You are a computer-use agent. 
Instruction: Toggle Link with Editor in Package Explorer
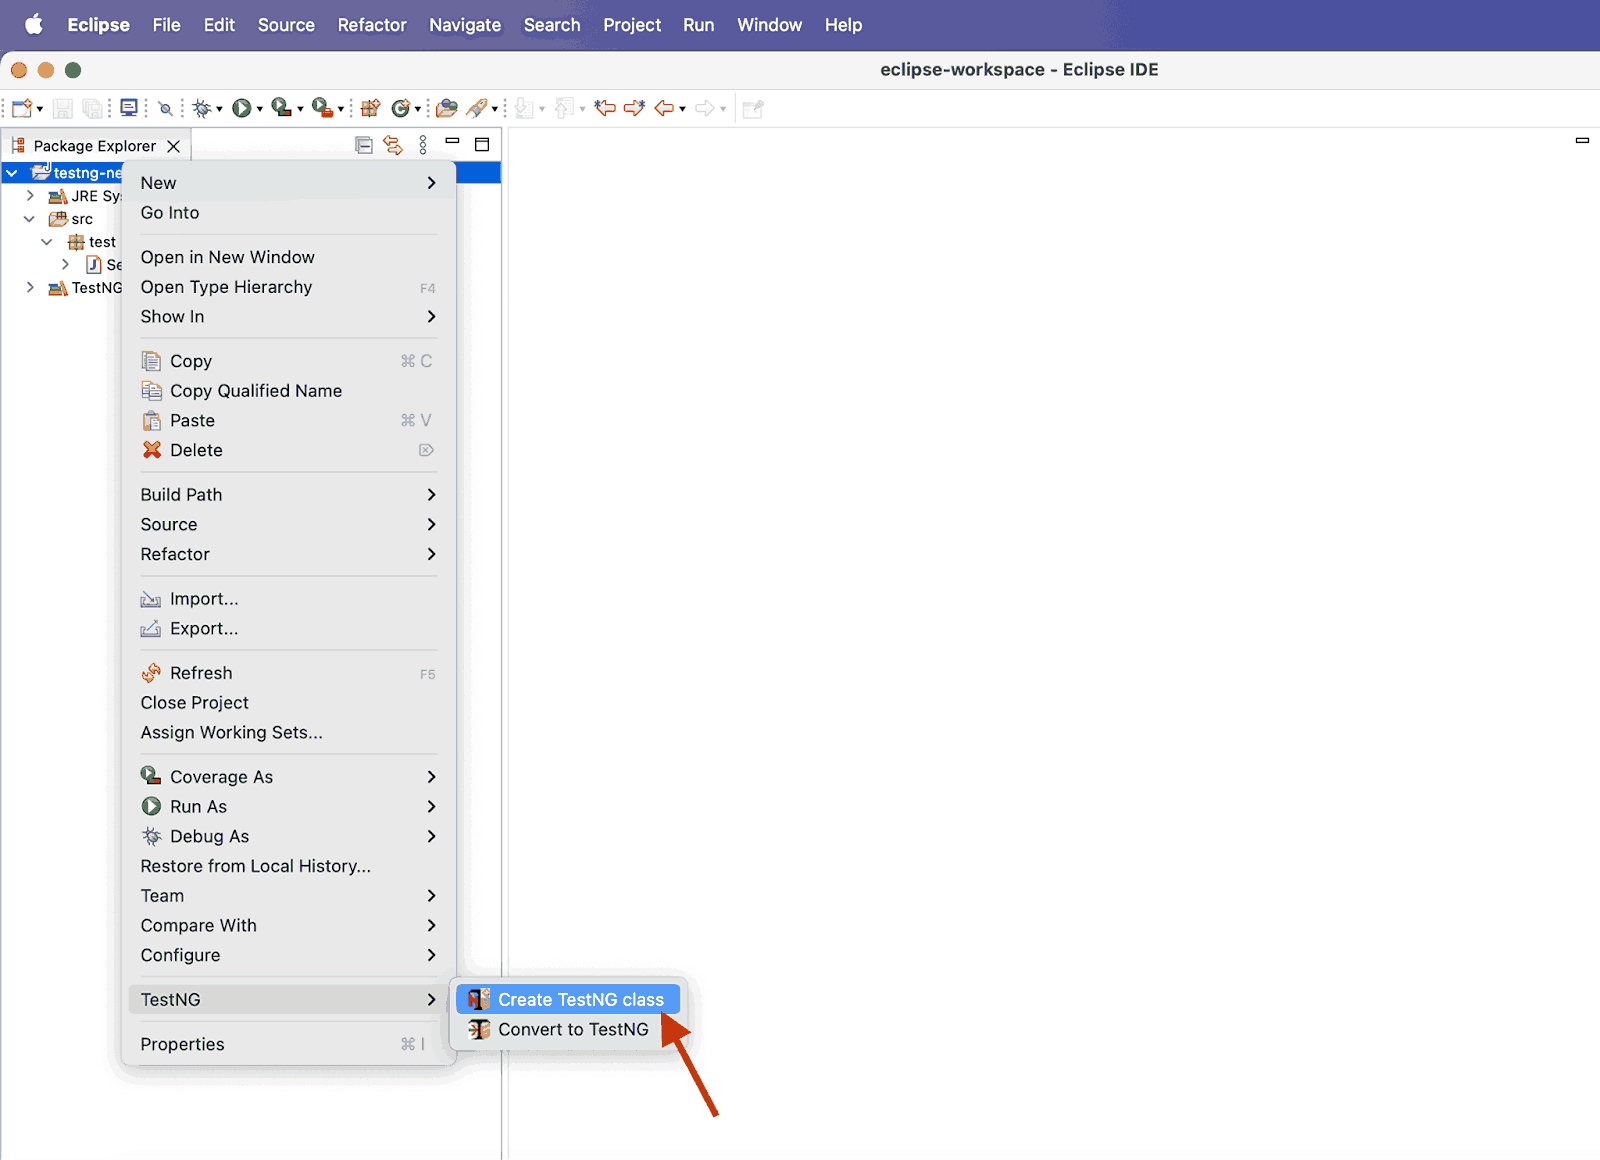coord(393,145)
